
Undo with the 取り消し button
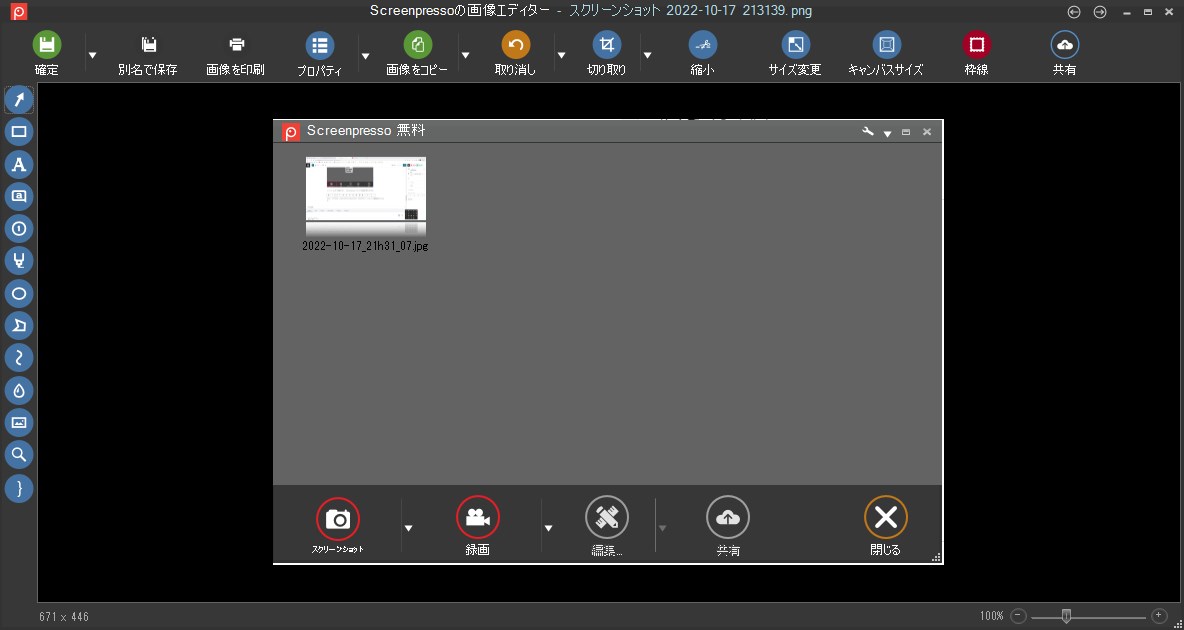click(x=516, y=53)
